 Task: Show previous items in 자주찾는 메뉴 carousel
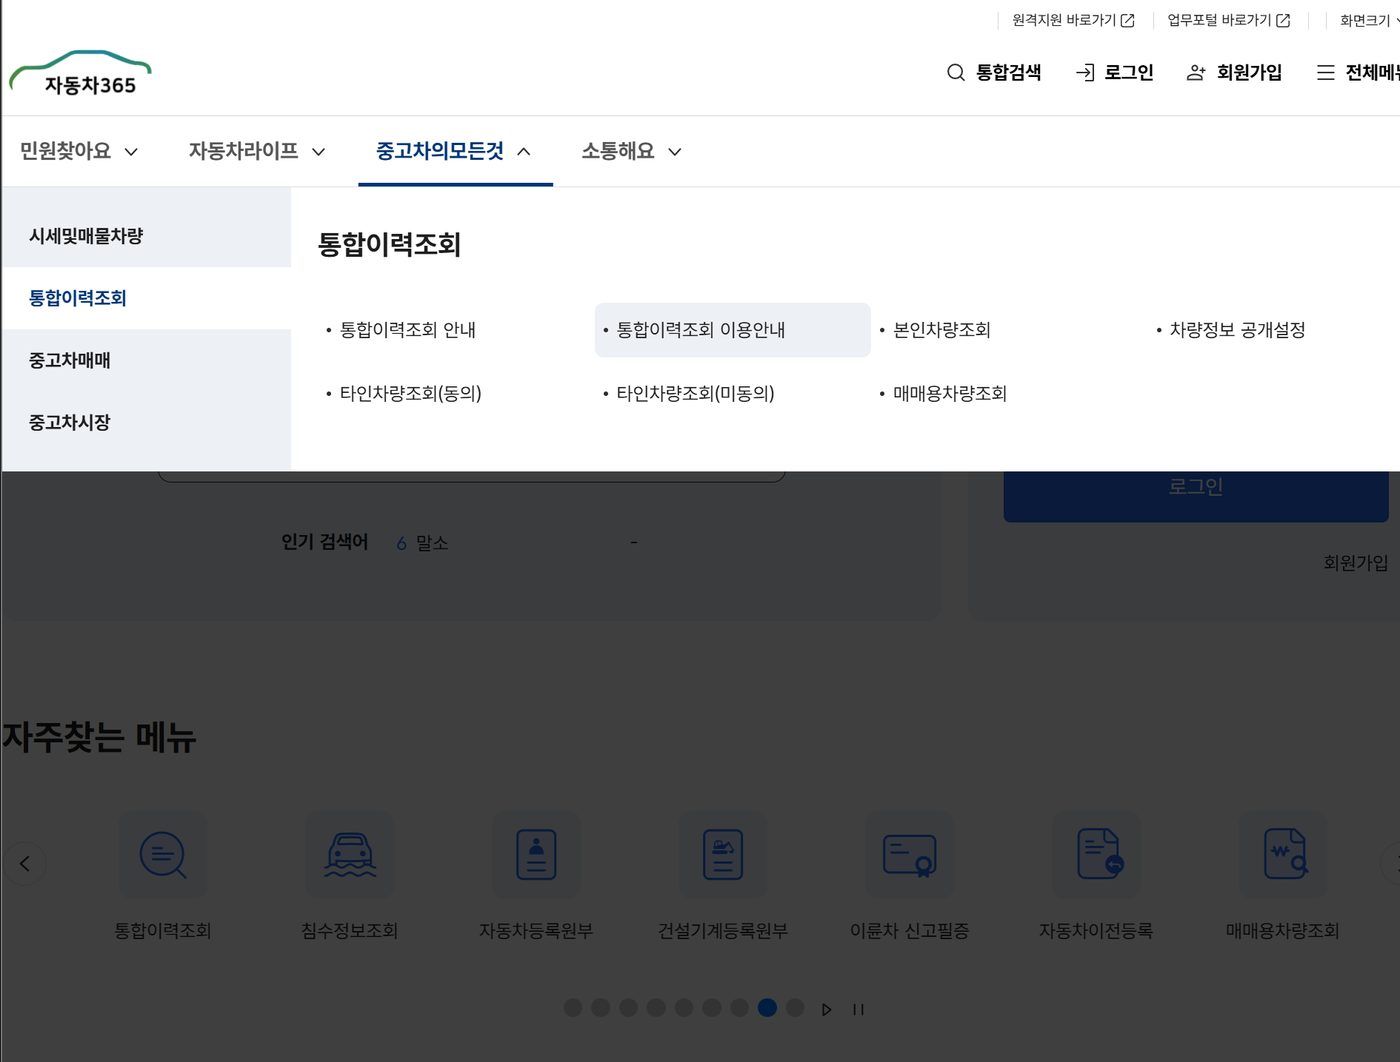point(25,863)
